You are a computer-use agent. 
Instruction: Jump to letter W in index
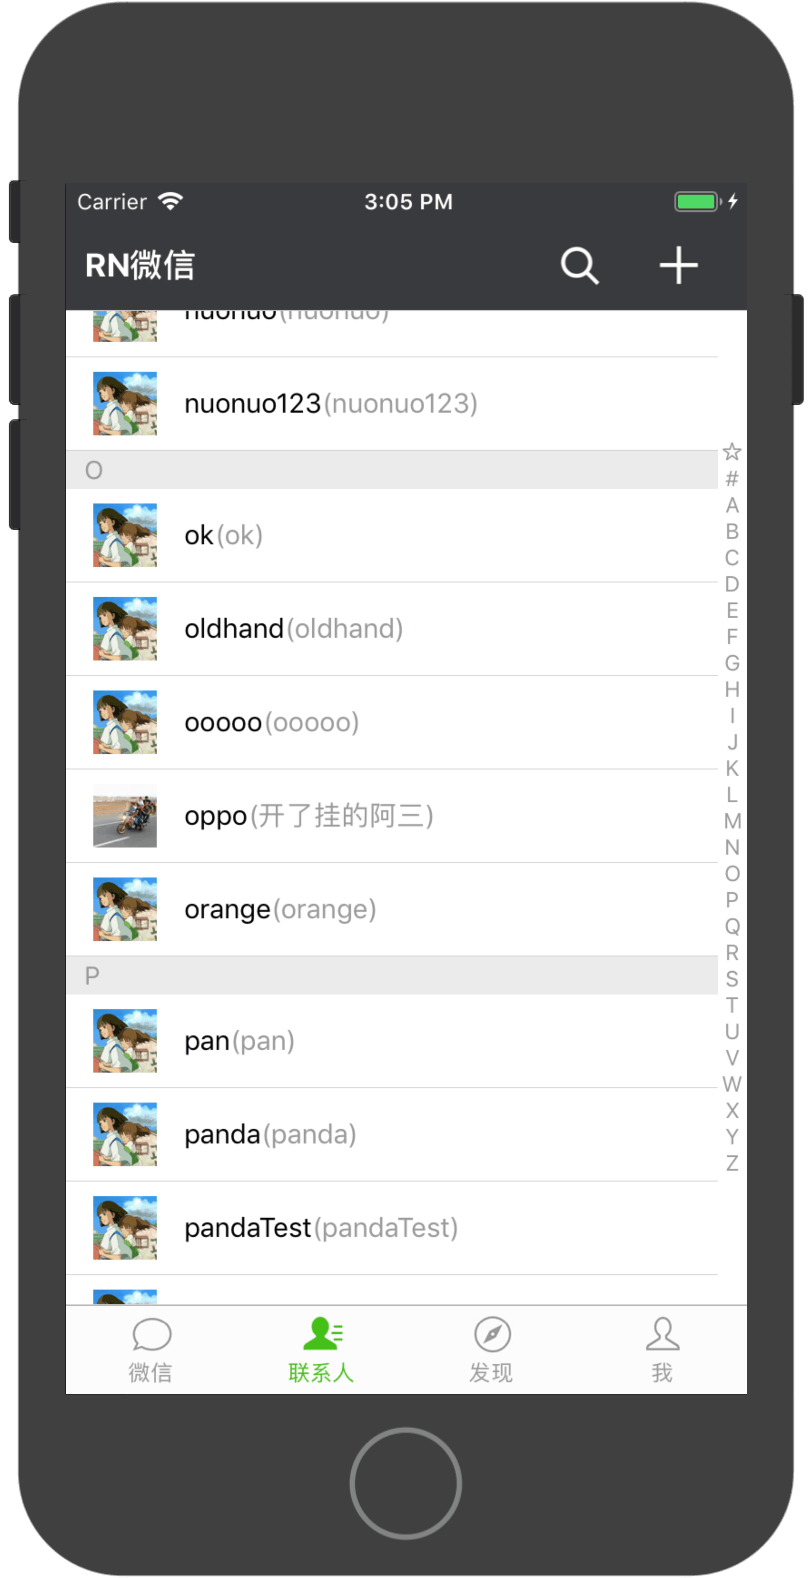click(x=732, y=1084)
